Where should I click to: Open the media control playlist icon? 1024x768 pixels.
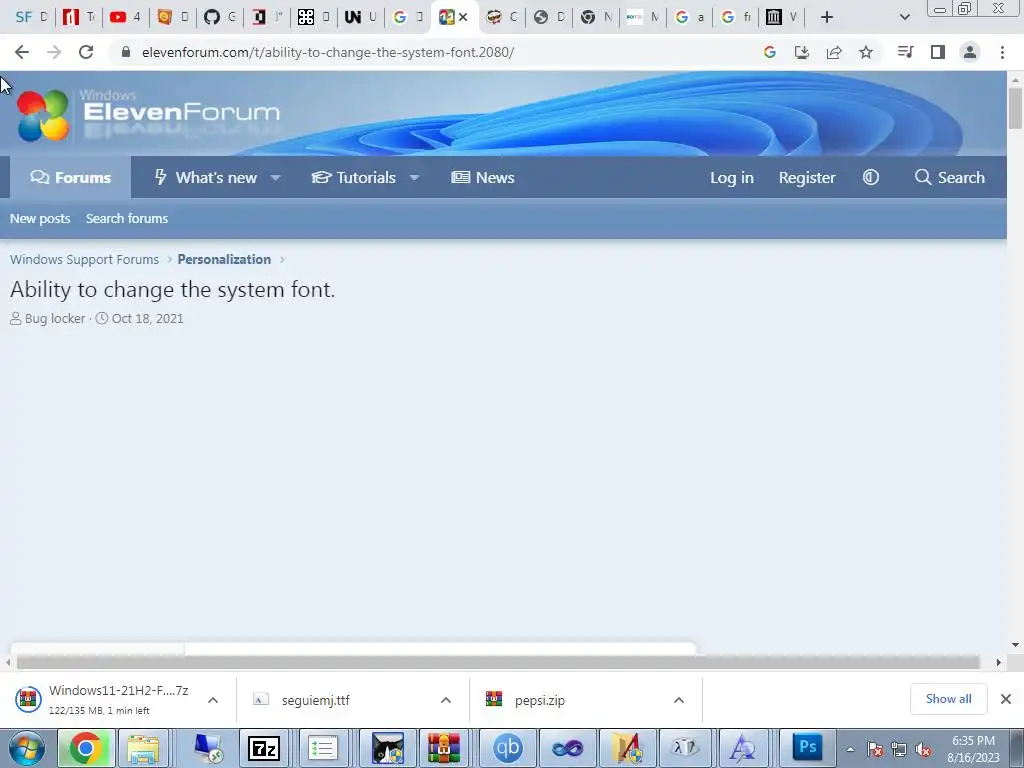click(x=905, y=52)
